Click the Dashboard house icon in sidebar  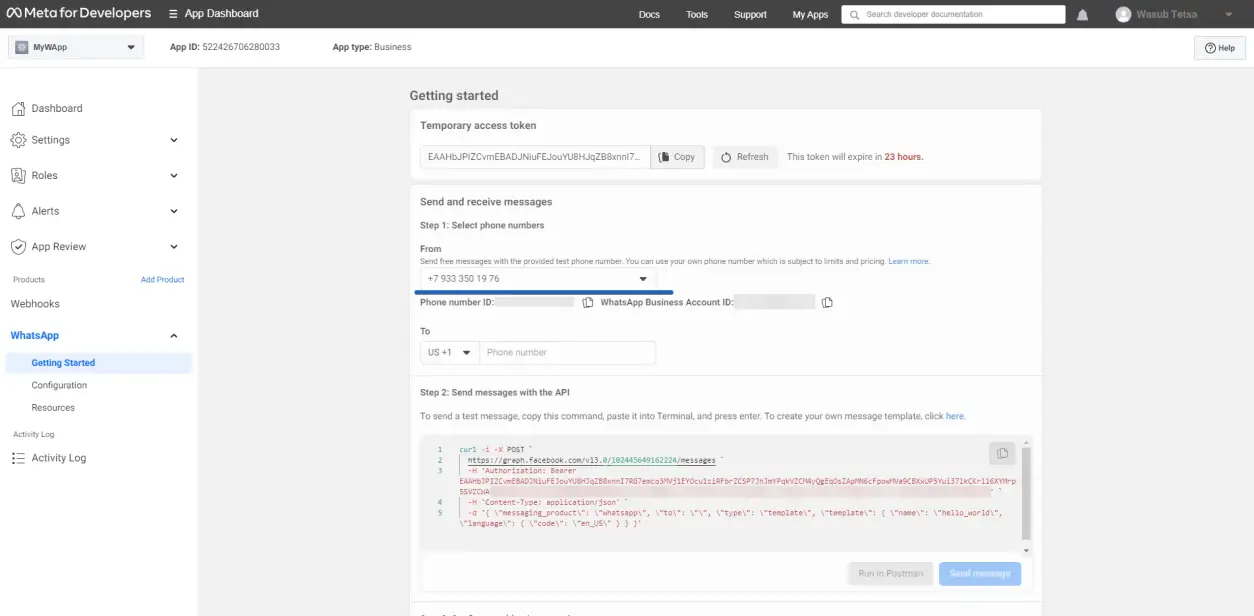(x=18, y=108)
